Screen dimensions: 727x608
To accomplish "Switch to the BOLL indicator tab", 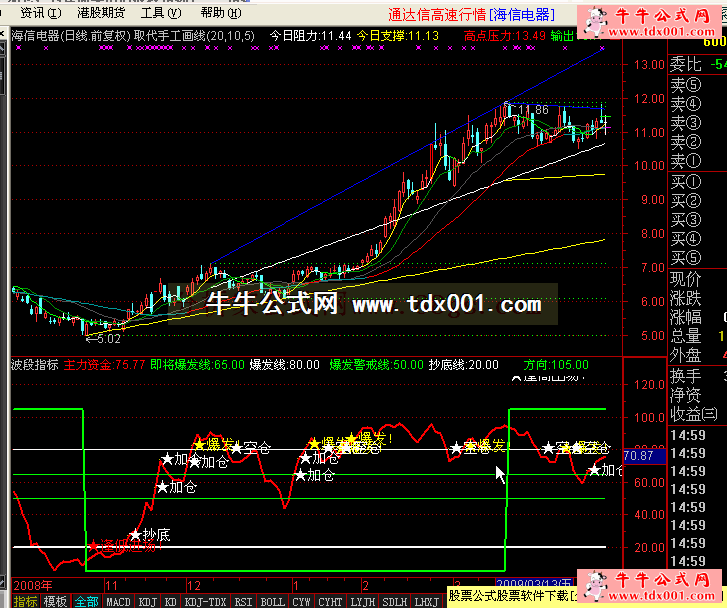I will 272,602.
